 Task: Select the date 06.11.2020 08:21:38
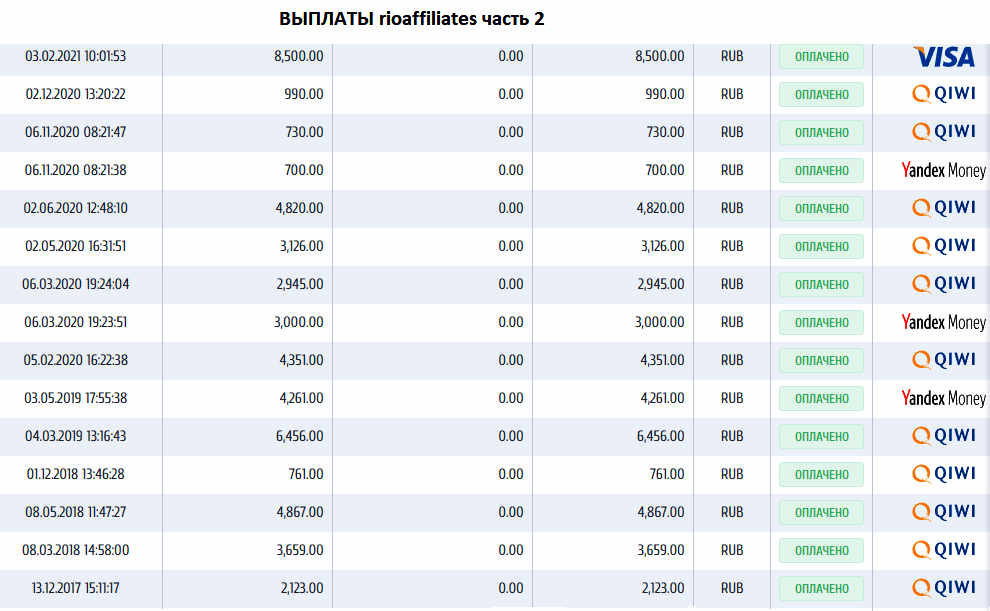(75, 170)
